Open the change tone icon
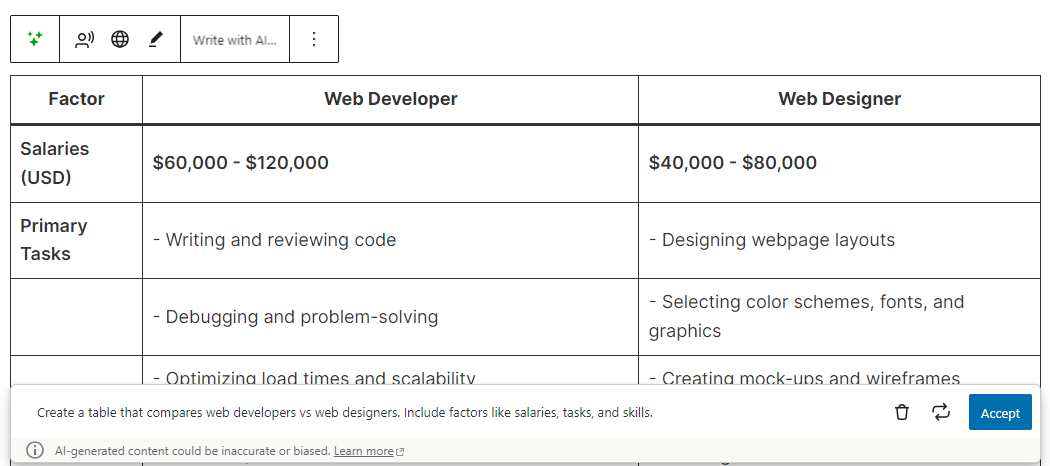1050x466 pixels. (85, 39)
